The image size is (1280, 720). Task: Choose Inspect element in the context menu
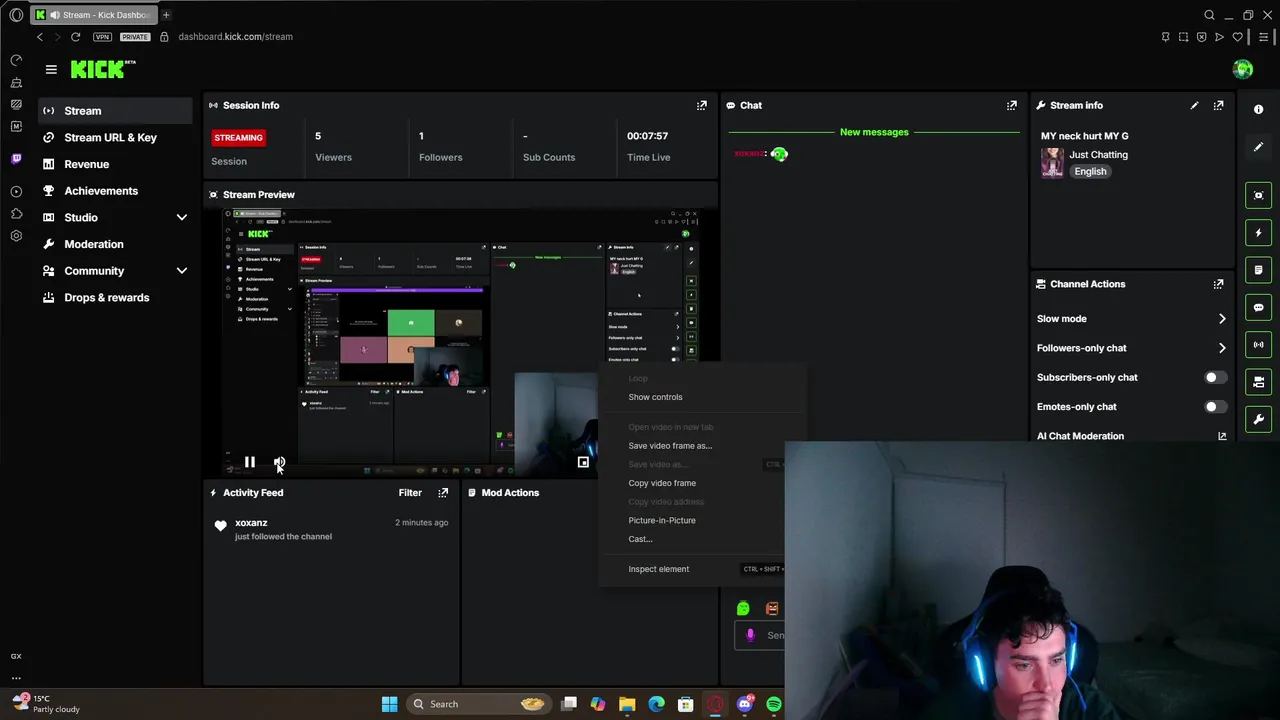coord(658,569)
